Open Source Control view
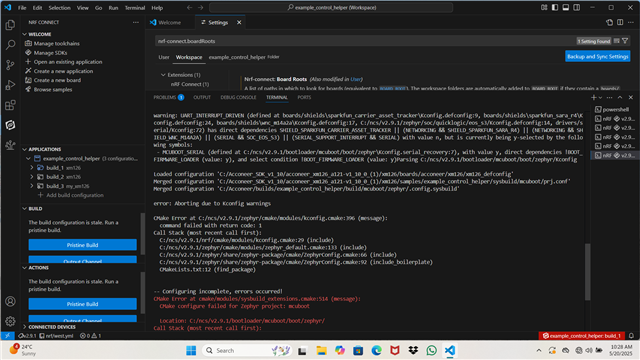The width and height of the screenshot is (640, 360). pyautogui.click(x=10, y=65)
